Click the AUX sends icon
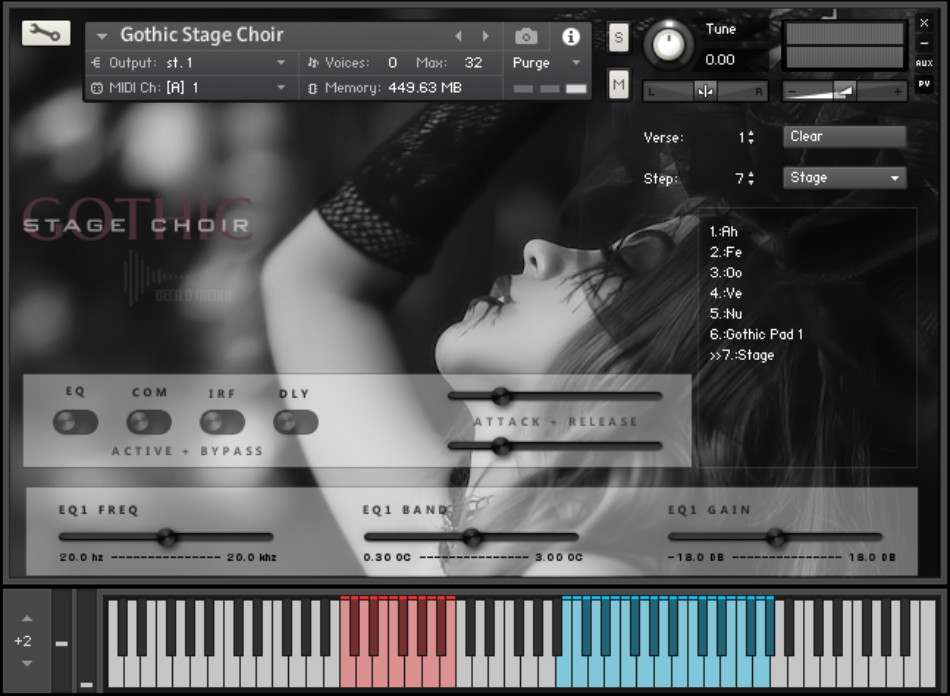950x696 pixels. pos(924,63)
